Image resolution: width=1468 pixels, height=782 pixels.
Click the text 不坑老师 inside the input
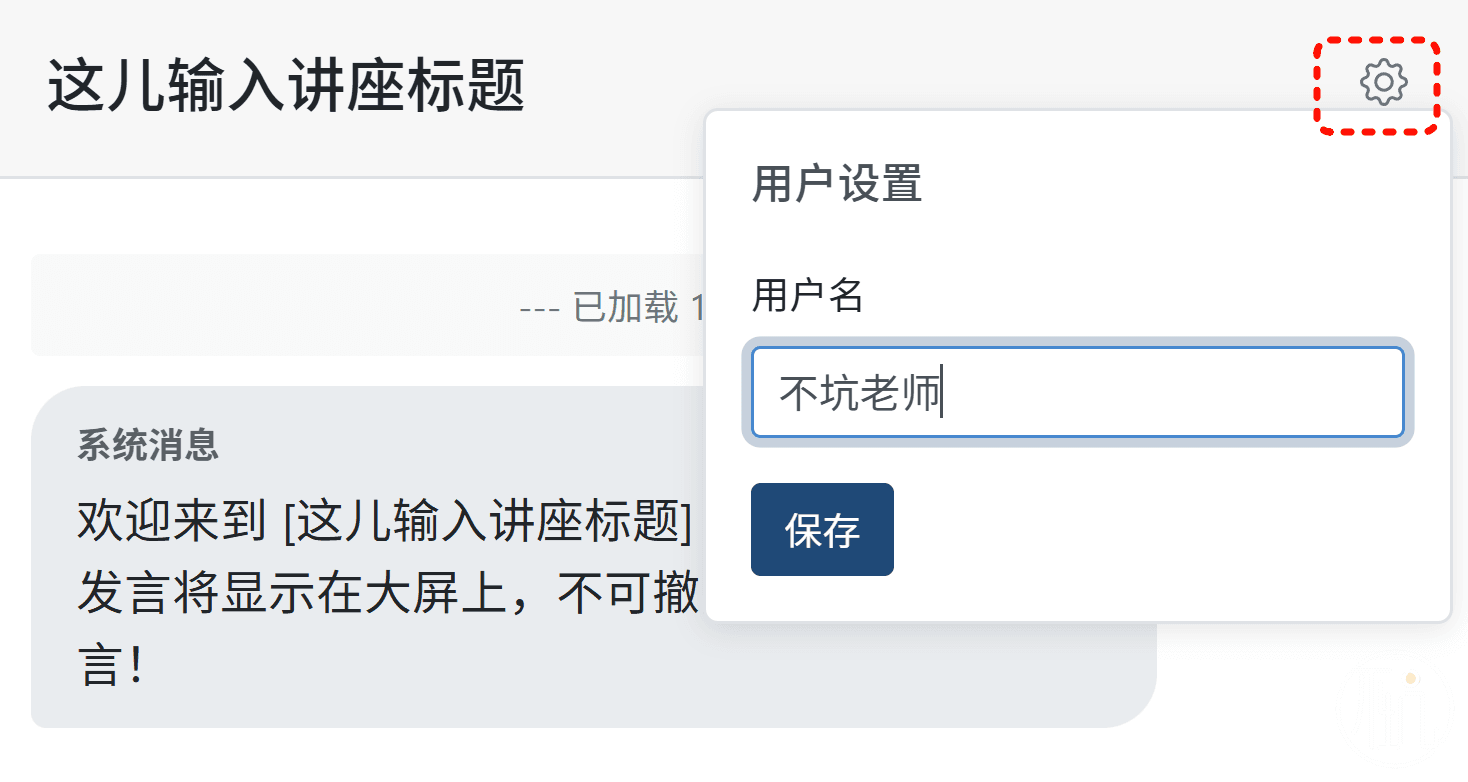click(859, 393)
